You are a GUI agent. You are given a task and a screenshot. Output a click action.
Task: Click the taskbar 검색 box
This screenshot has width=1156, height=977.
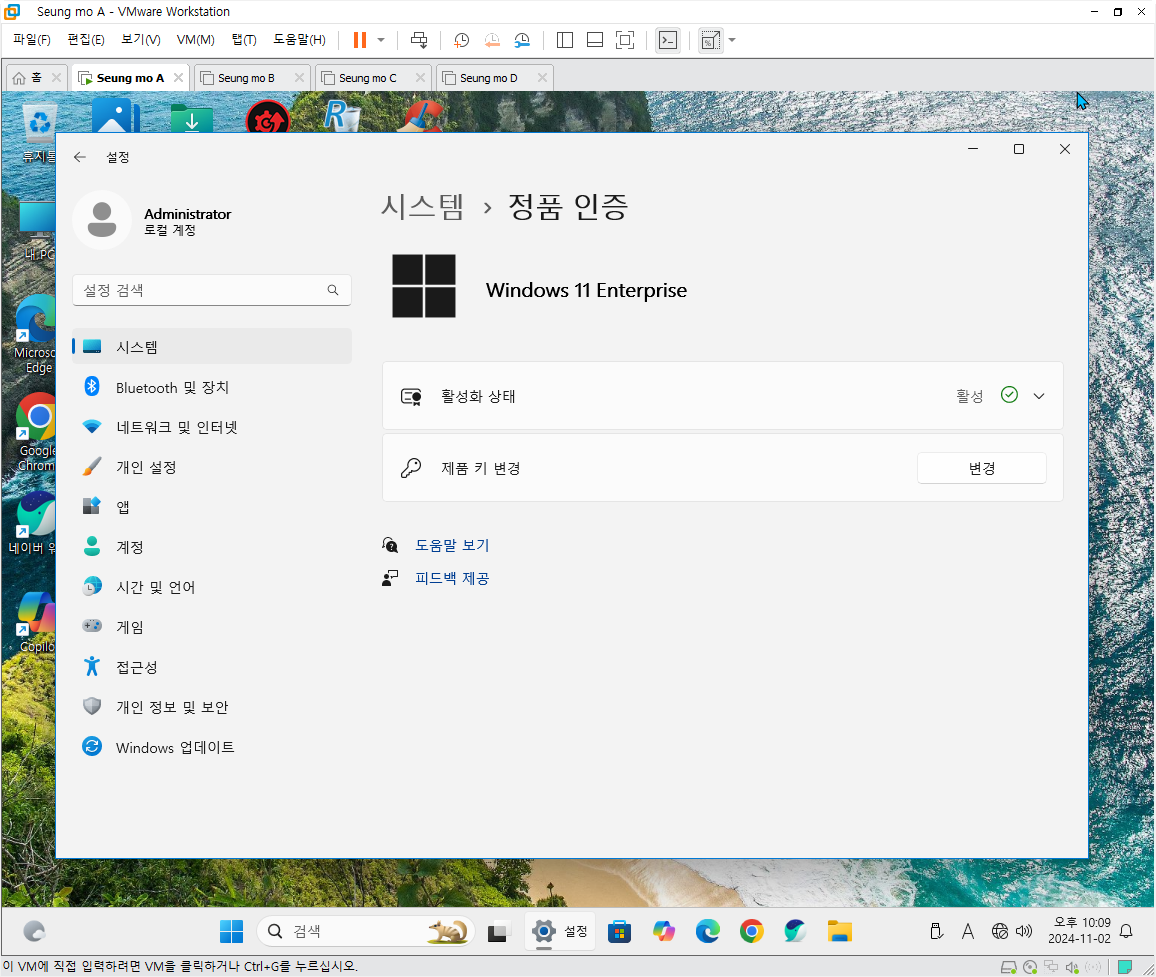366,931
